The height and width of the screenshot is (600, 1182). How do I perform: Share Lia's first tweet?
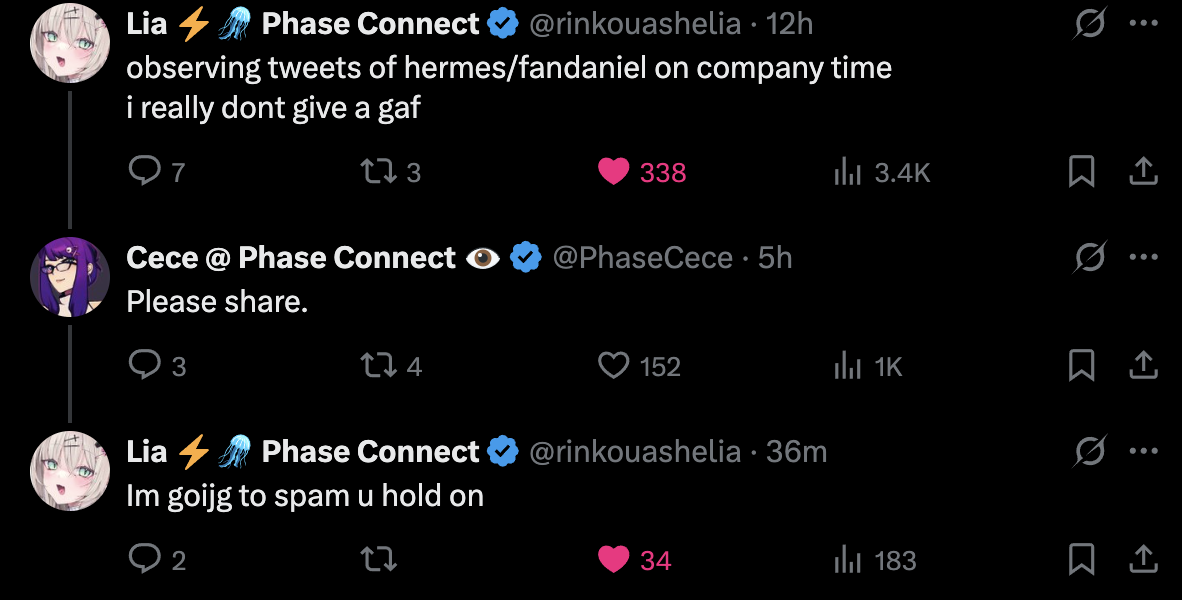pos(1142,172)
